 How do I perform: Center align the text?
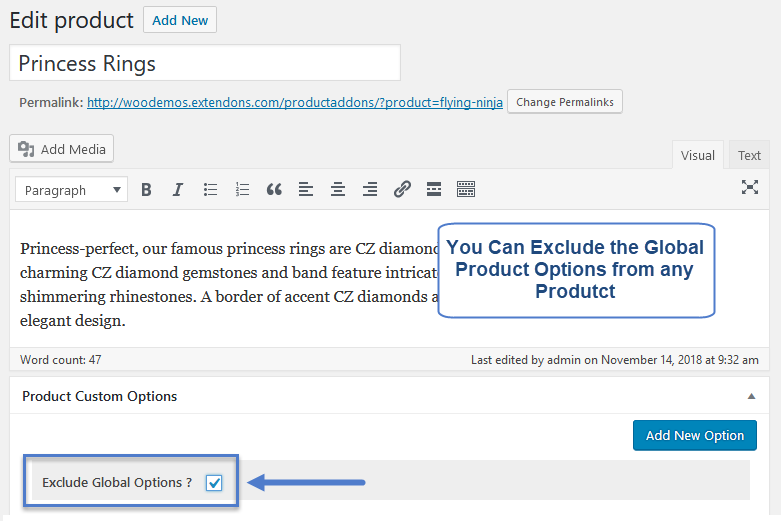338,189
